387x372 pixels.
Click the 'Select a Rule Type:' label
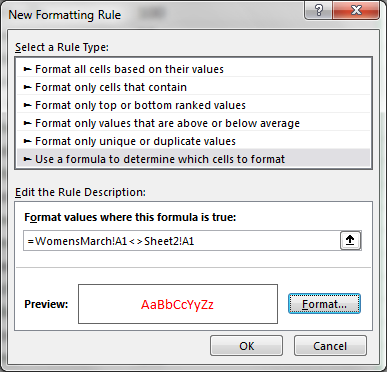point(62,47)
